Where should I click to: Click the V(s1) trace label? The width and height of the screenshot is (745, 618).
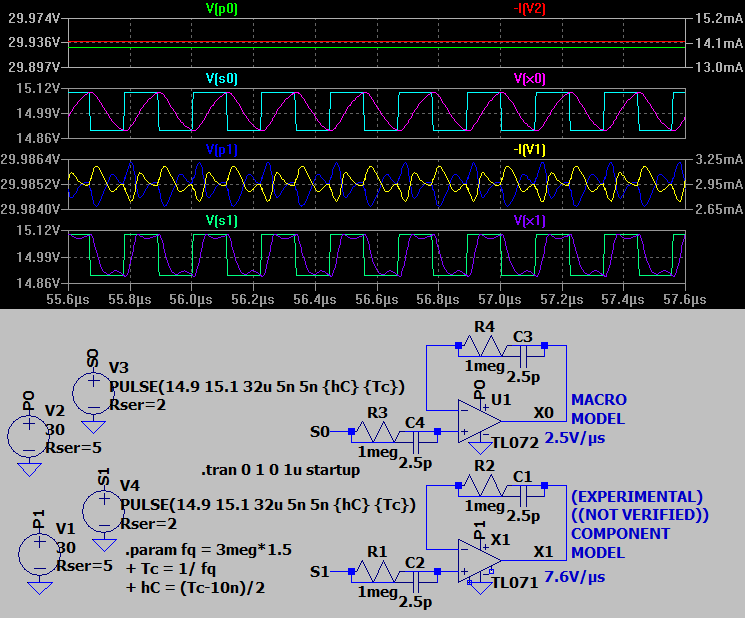pos(221,220)
